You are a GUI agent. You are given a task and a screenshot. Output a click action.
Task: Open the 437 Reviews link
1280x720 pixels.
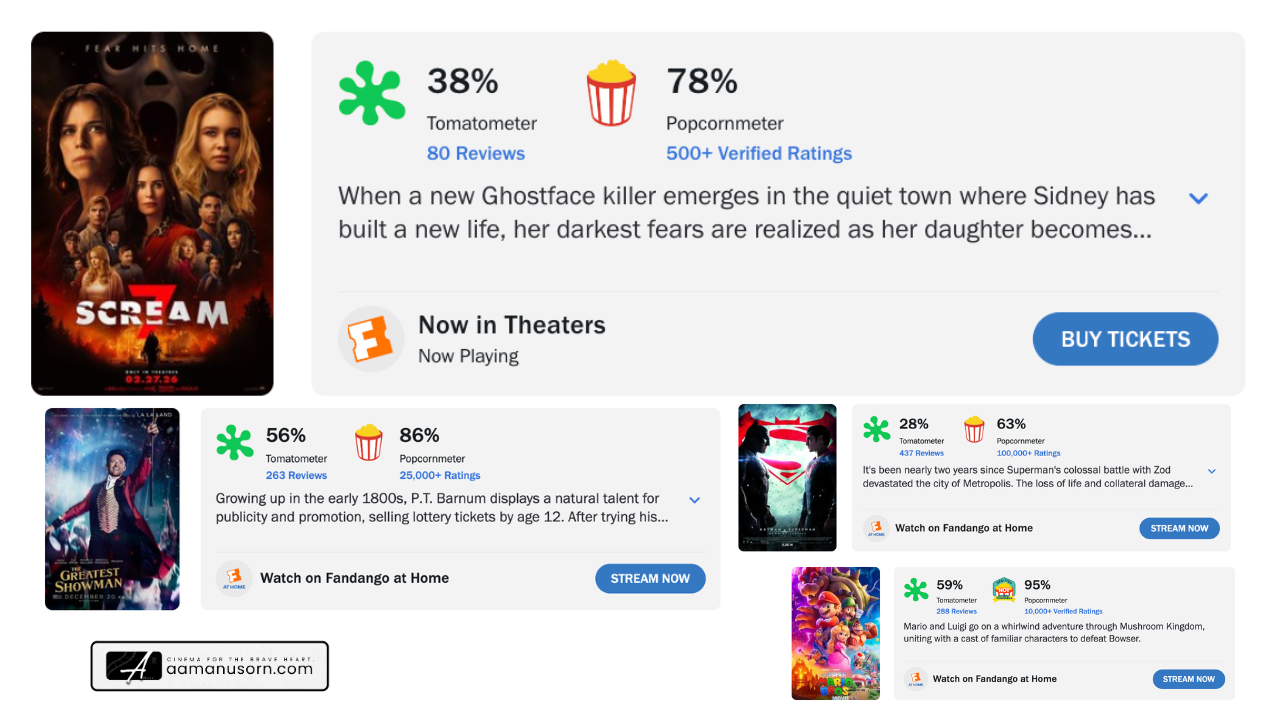[x=921, y=453]
